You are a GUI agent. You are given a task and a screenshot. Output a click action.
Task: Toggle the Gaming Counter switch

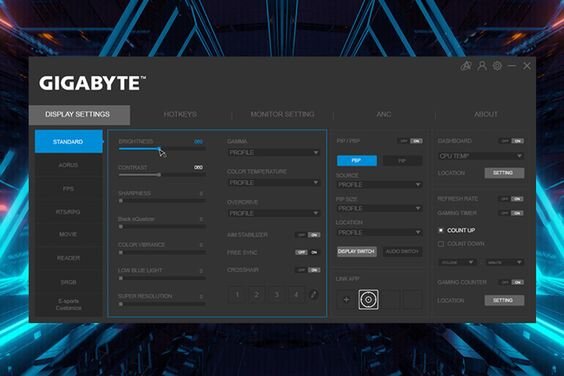point(512,282)
